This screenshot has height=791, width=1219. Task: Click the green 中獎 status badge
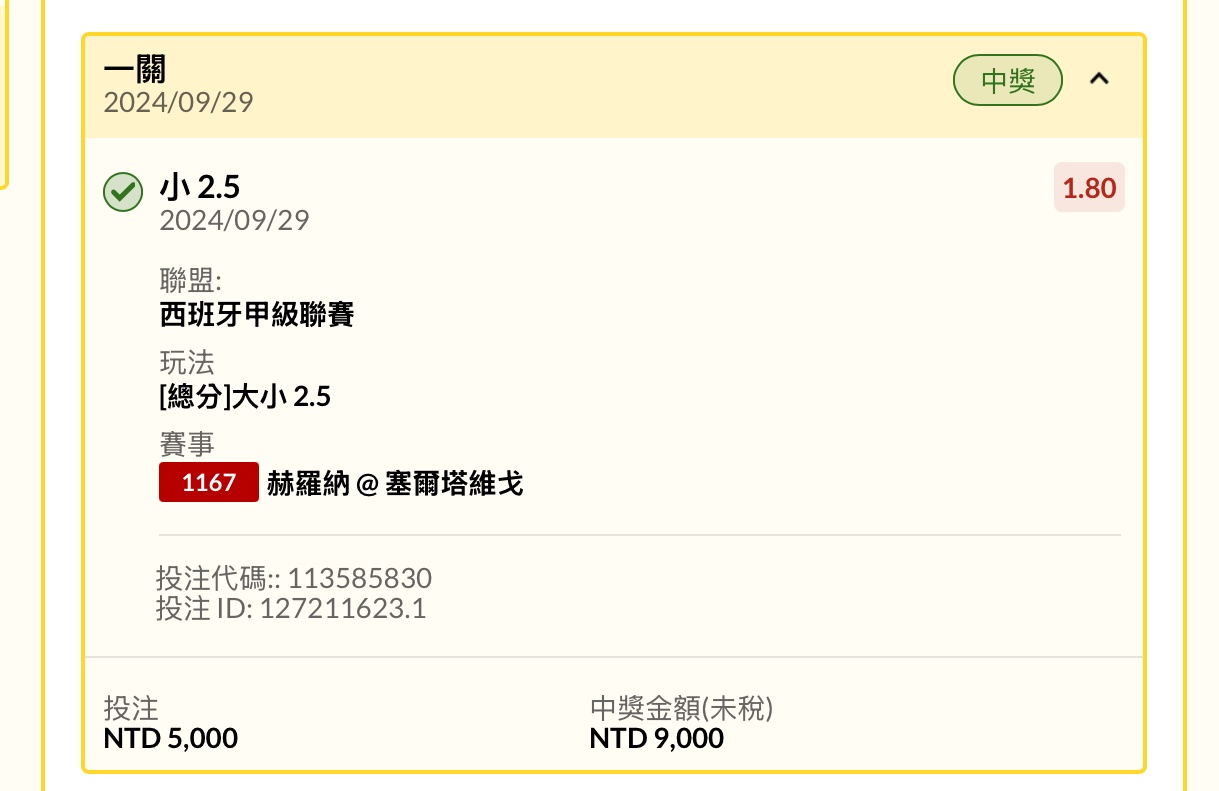(x=1007, y=80)
